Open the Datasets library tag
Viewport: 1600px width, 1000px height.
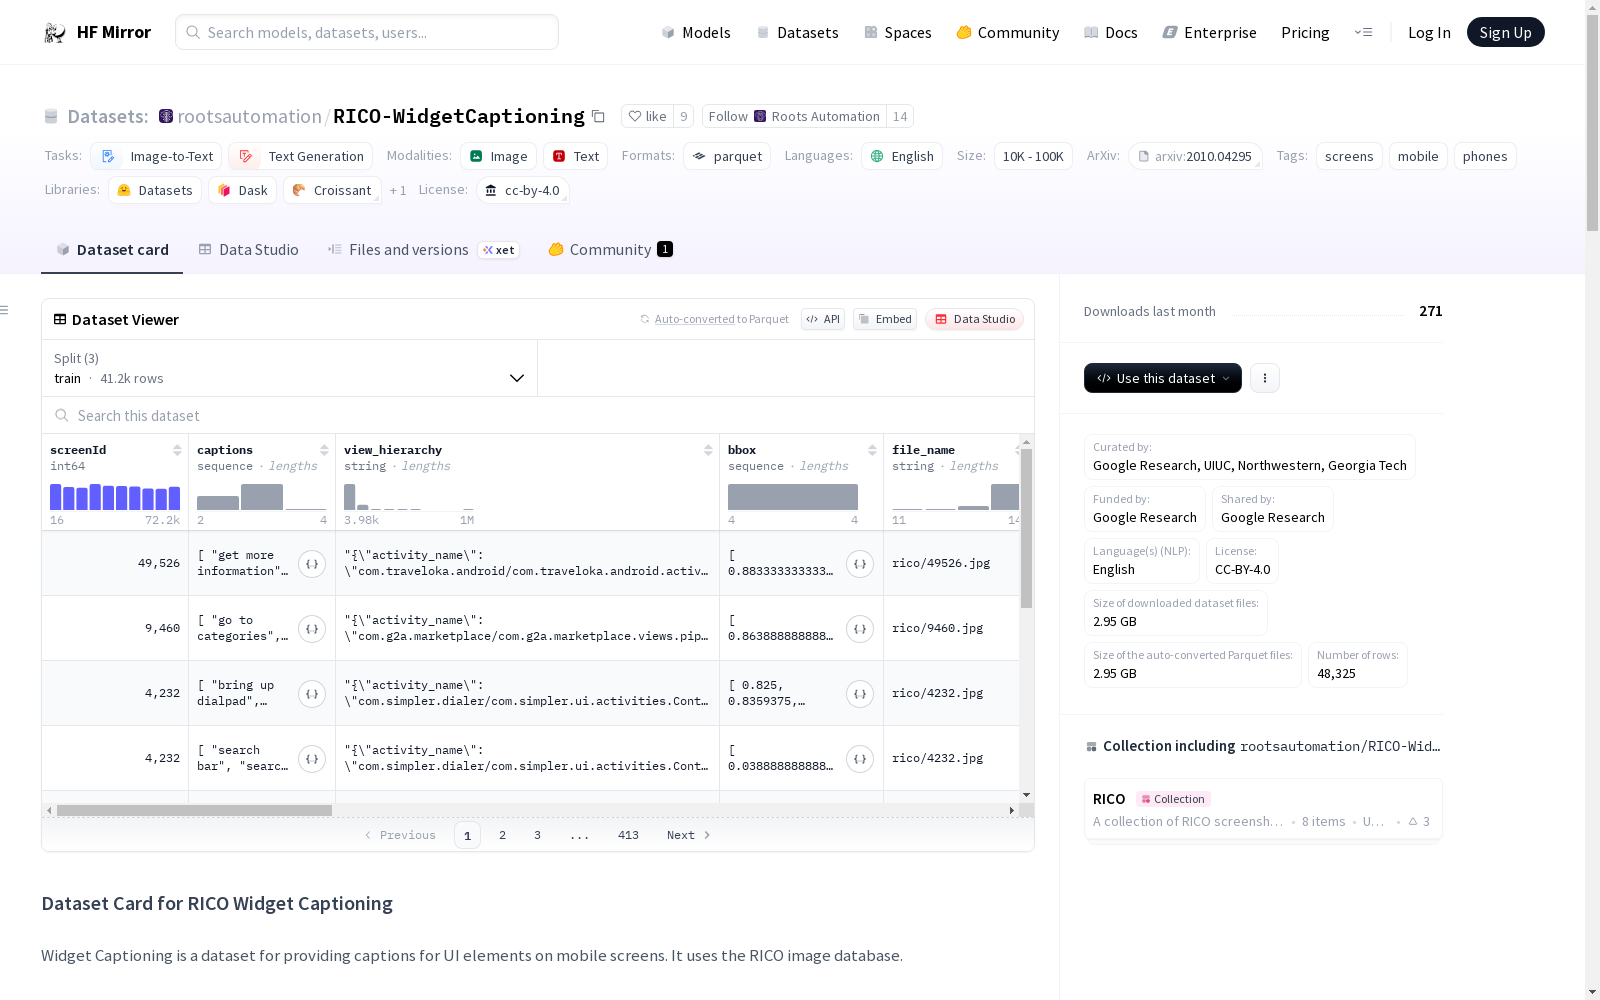click(155, 190)
